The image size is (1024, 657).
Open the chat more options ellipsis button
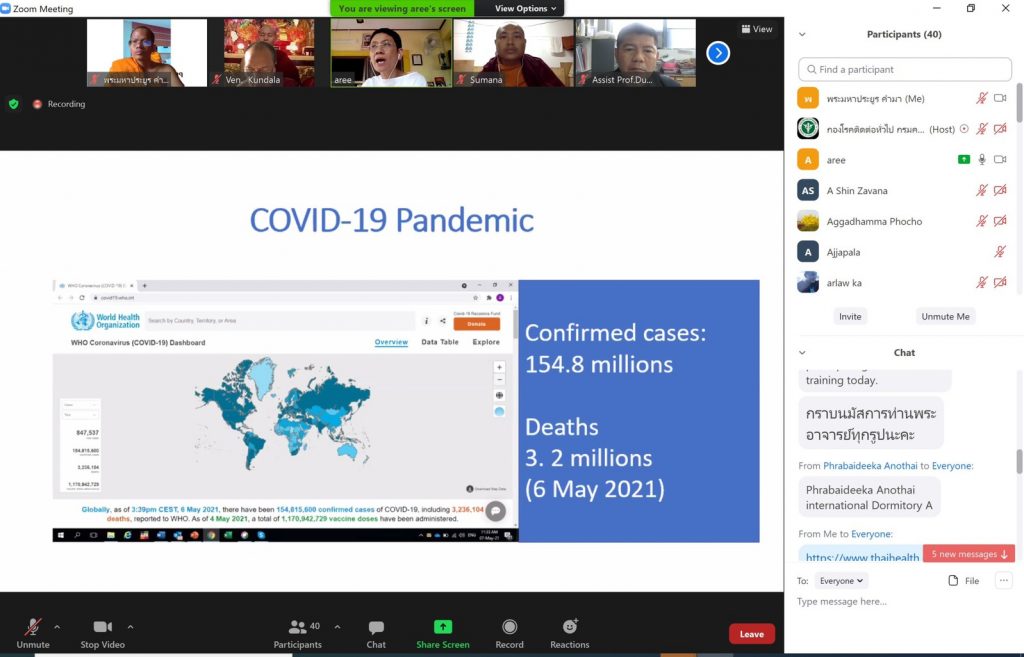point(1003,581)
